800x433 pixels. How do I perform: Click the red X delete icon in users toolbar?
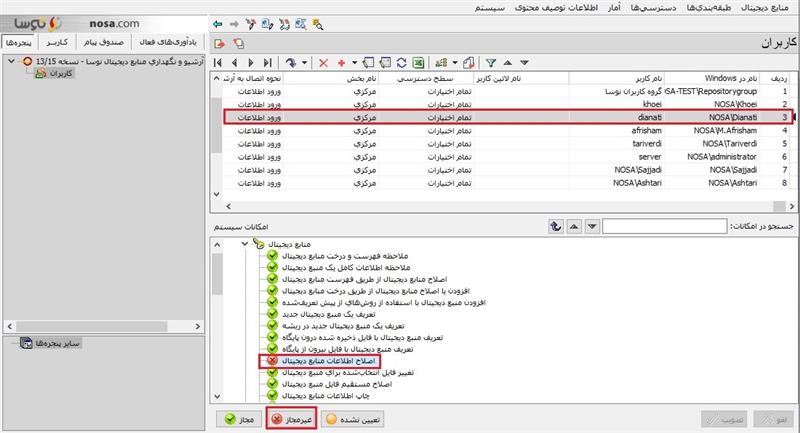click(x=322, y=62)
